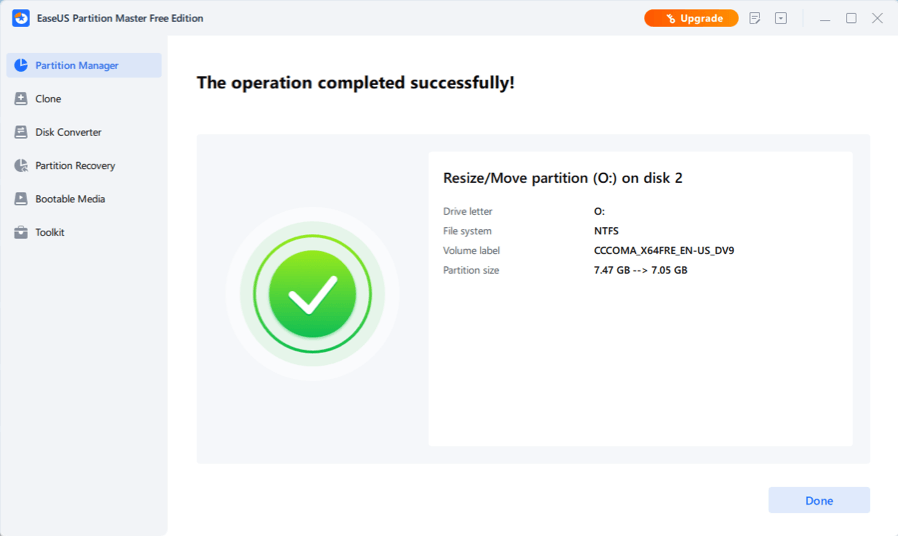The image size is (898, 536).
Task: Open the Disk Converter tool
Action: tap(68, 132)
